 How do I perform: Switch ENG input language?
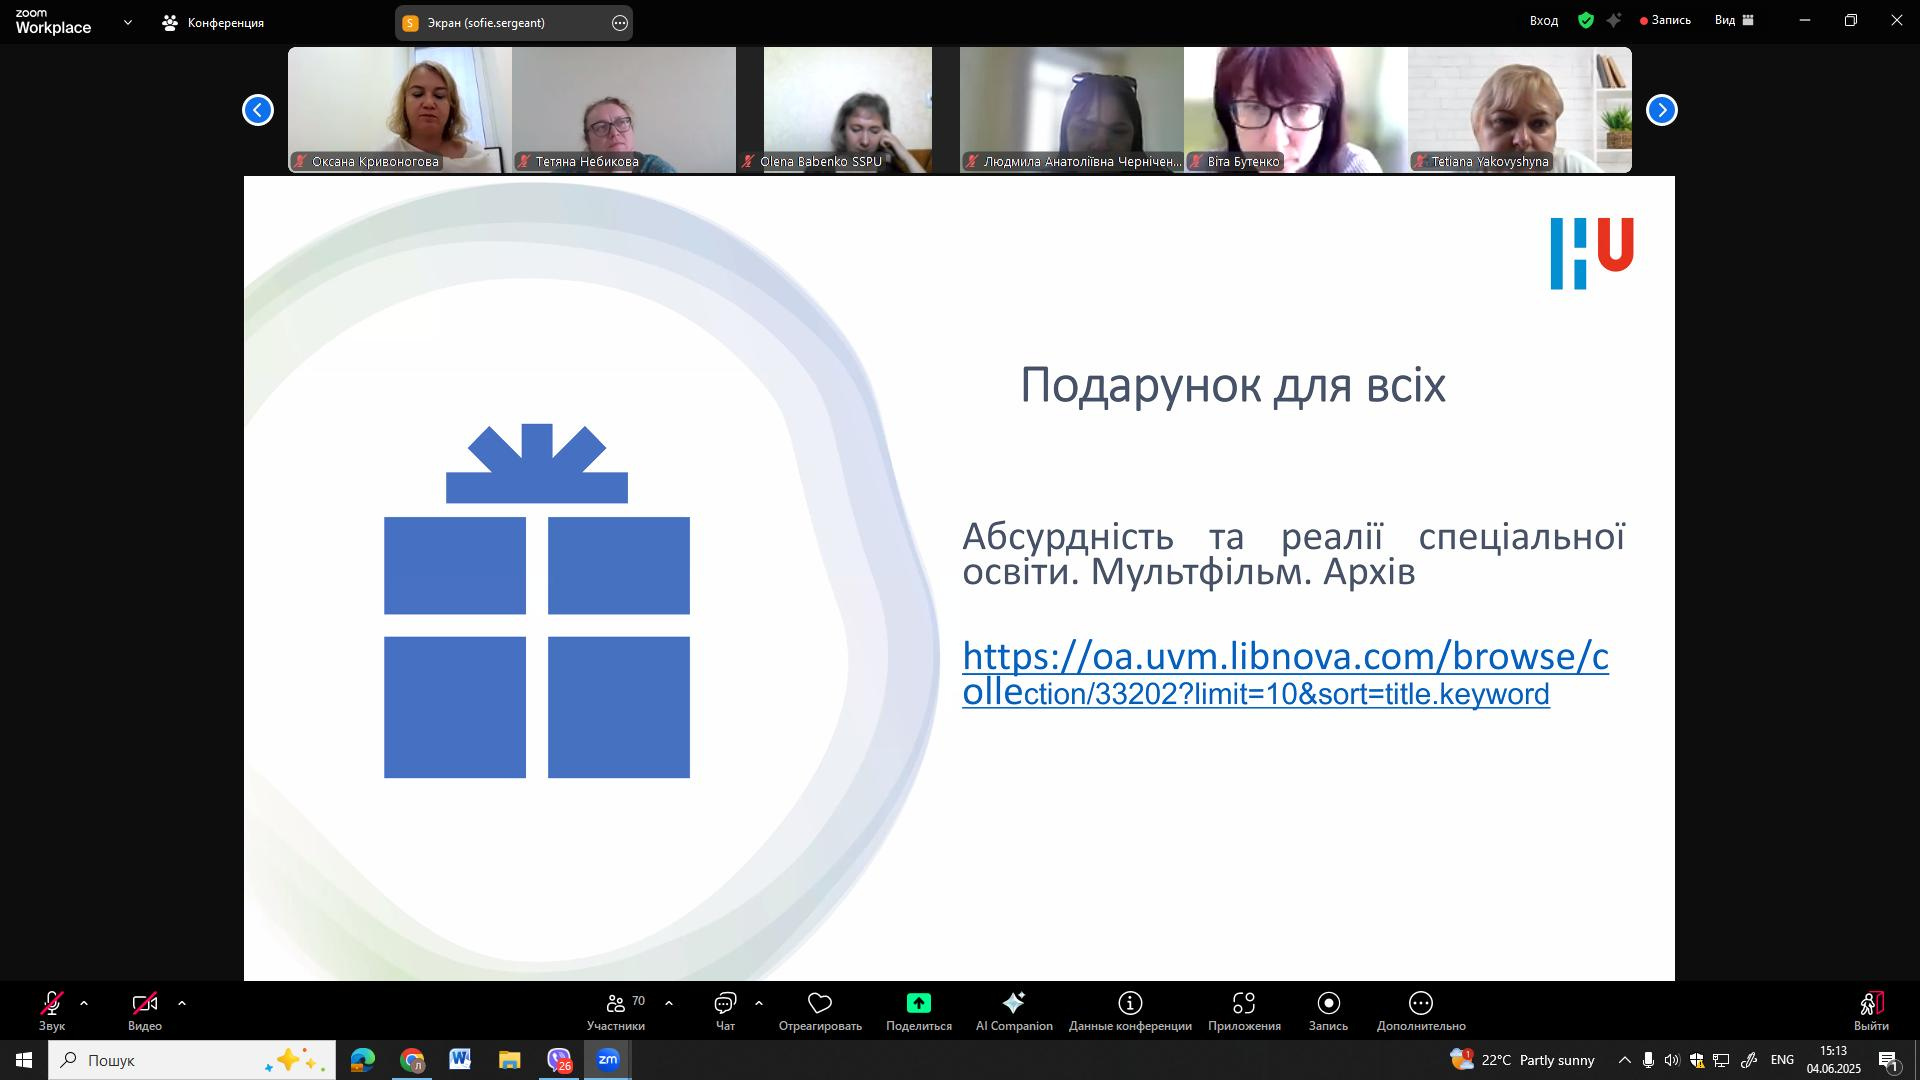(1782, 1060)
